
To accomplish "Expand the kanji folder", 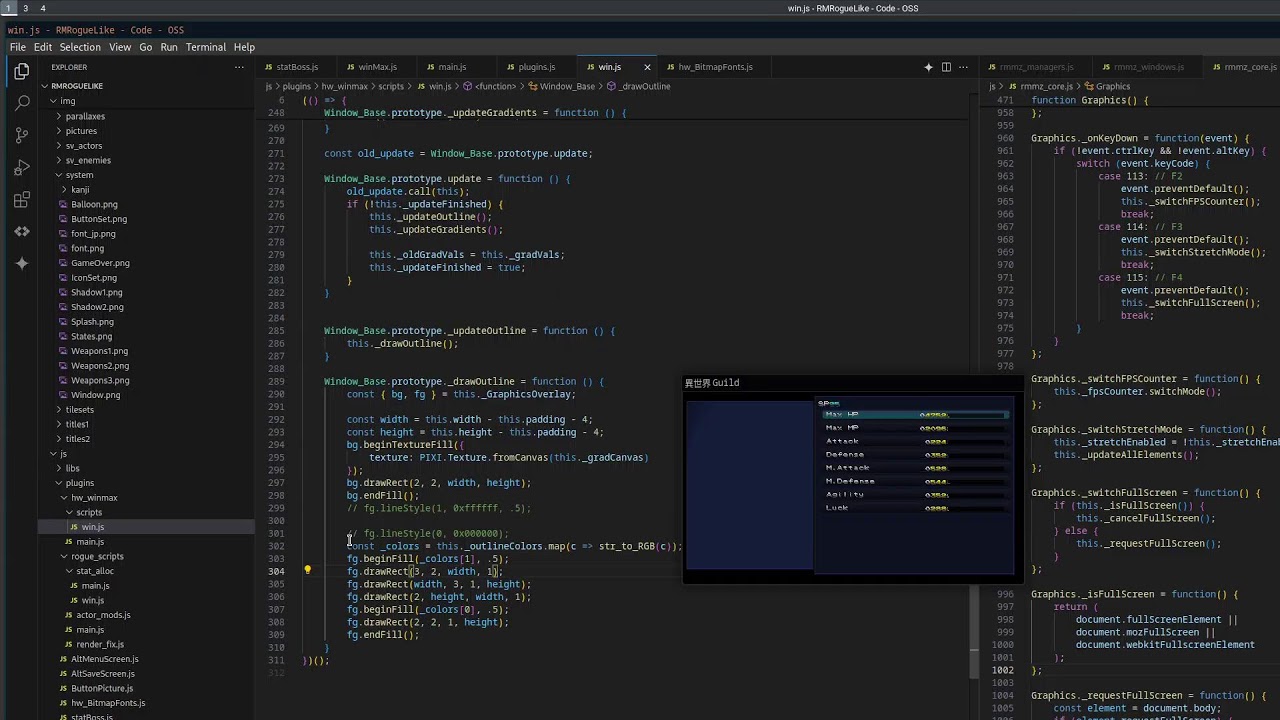I will click(80, 190).
